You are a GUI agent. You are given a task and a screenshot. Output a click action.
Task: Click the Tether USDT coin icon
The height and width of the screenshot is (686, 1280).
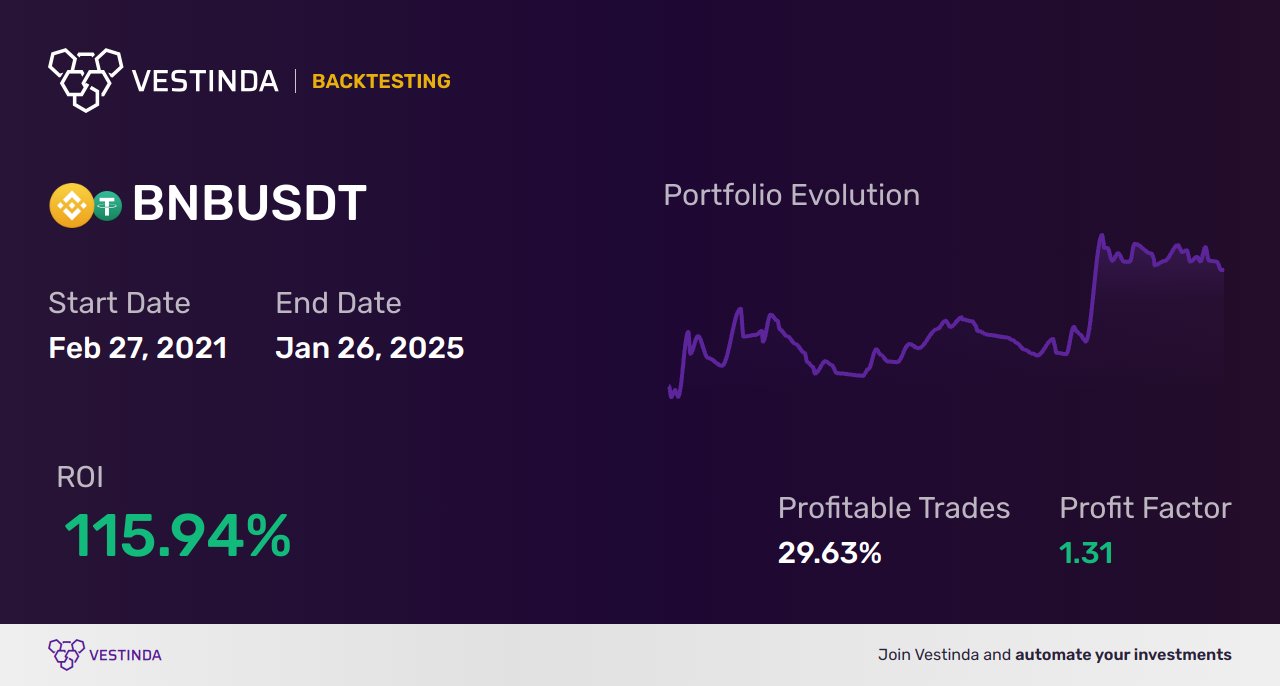(x=107, y=206)
